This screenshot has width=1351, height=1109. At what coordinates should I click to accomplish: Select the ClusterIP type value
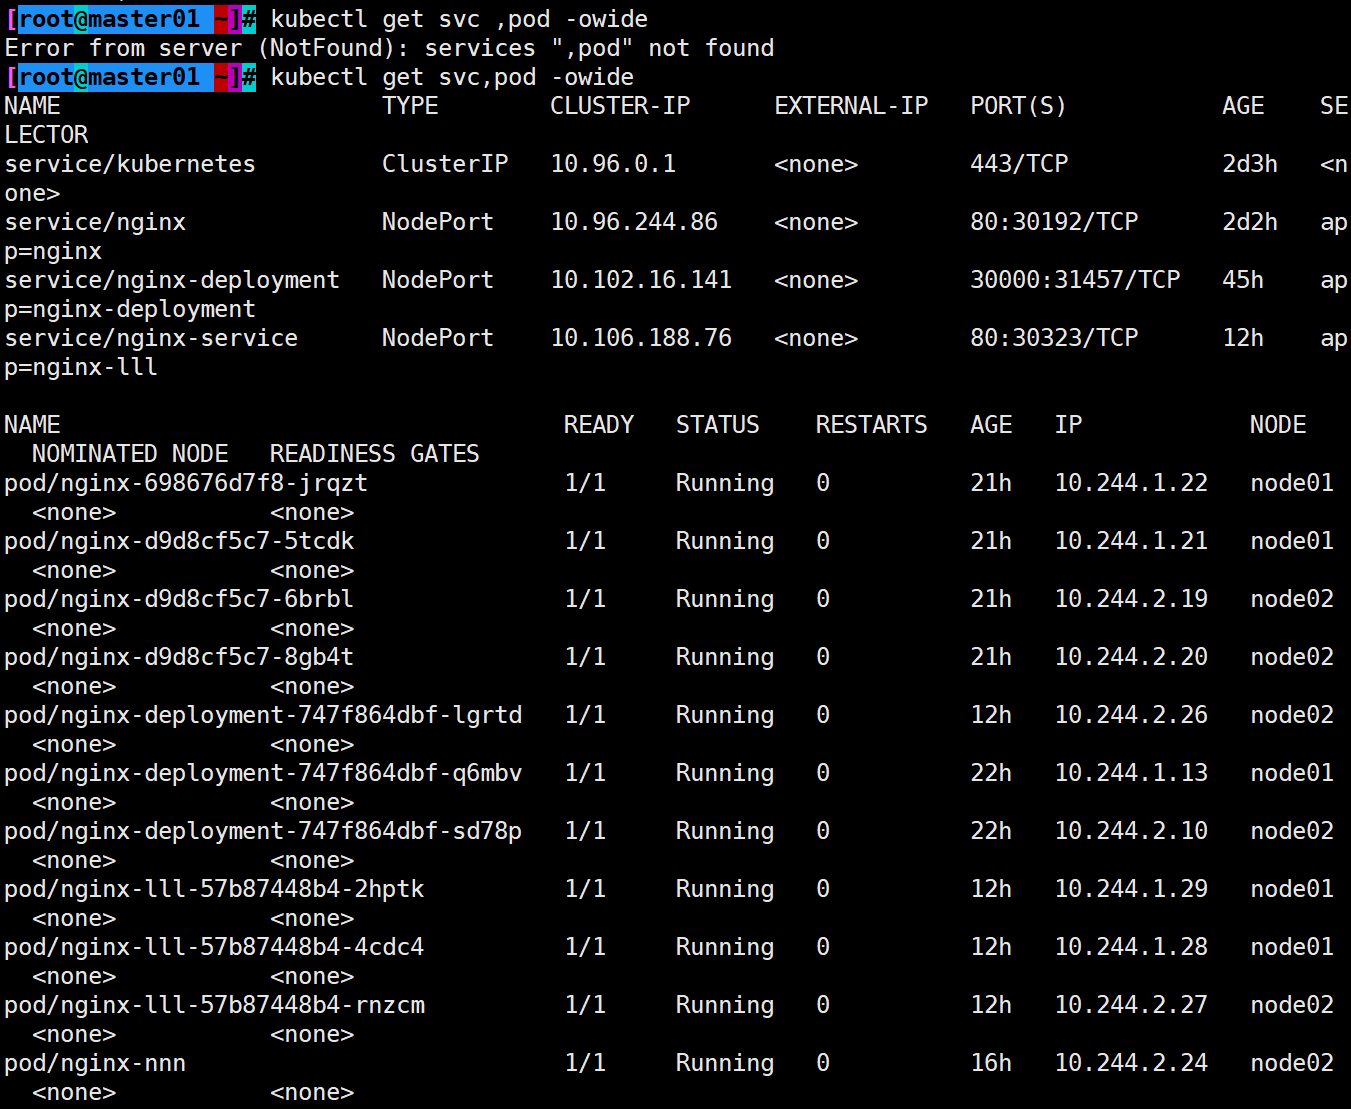(445, 164)
